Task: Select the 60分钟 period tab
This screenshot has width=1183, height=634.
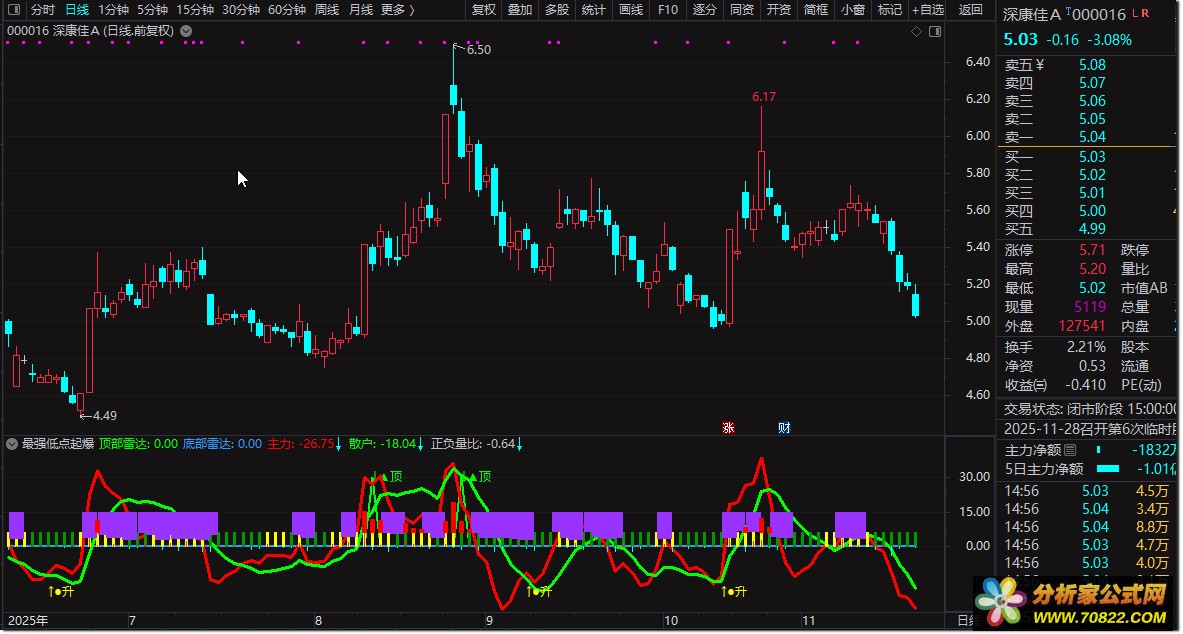Action: click(x=286, y=10)
